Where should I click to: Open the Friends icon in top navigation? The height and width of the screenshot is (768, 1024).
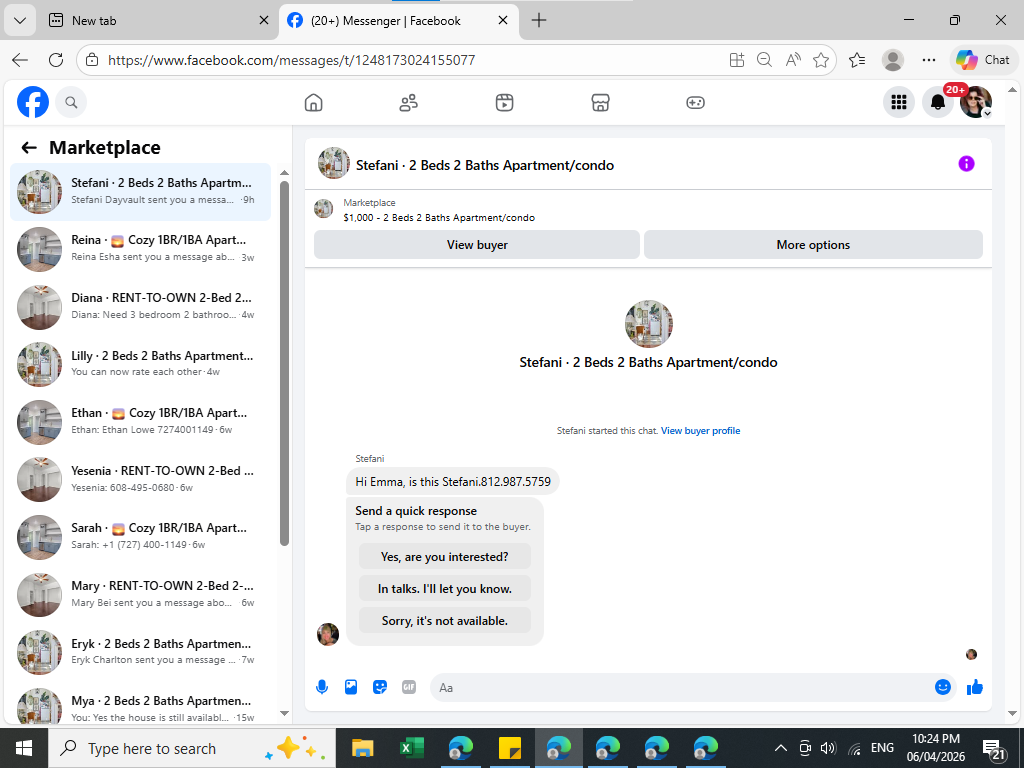click(x=409, y=103)
